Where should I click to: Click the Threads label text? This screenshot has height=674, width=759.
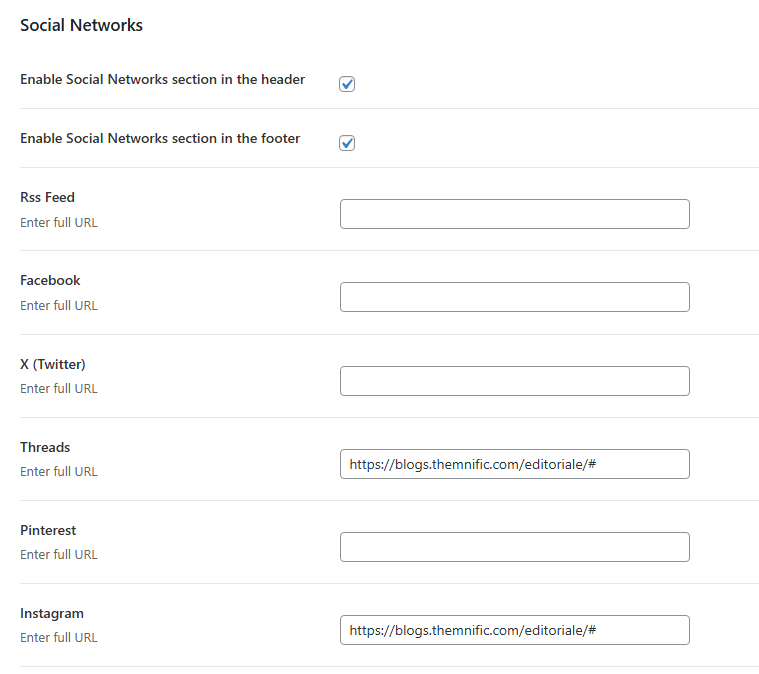[x=45, y=447]
